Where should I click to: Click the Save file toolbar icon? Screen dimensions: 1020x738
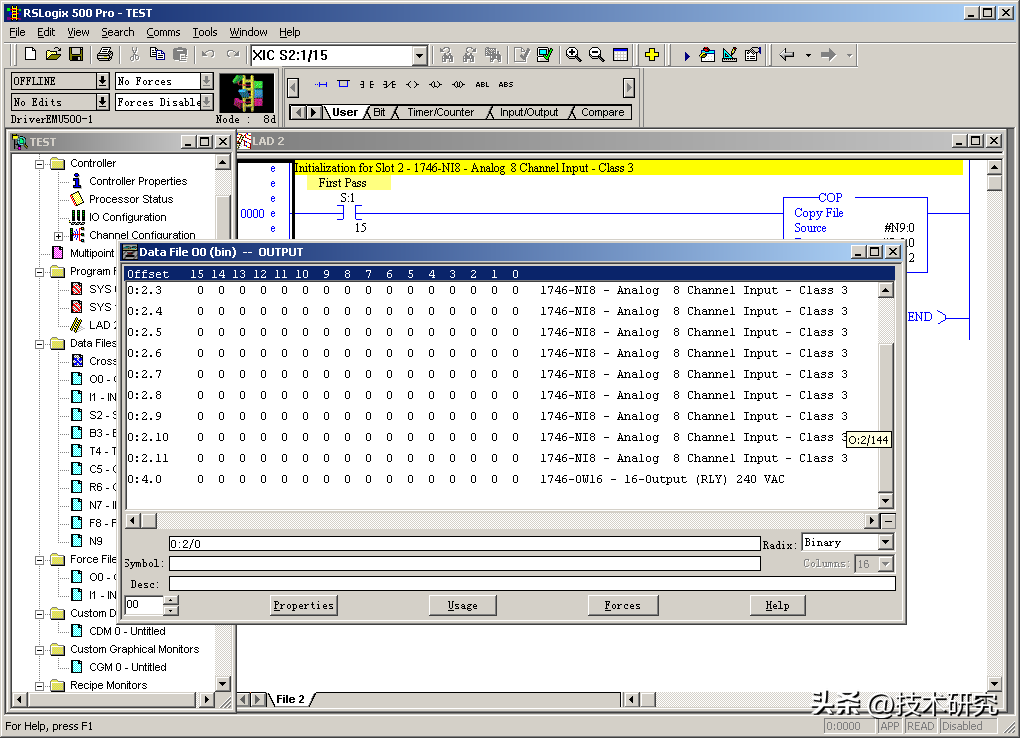pos(75,55)
